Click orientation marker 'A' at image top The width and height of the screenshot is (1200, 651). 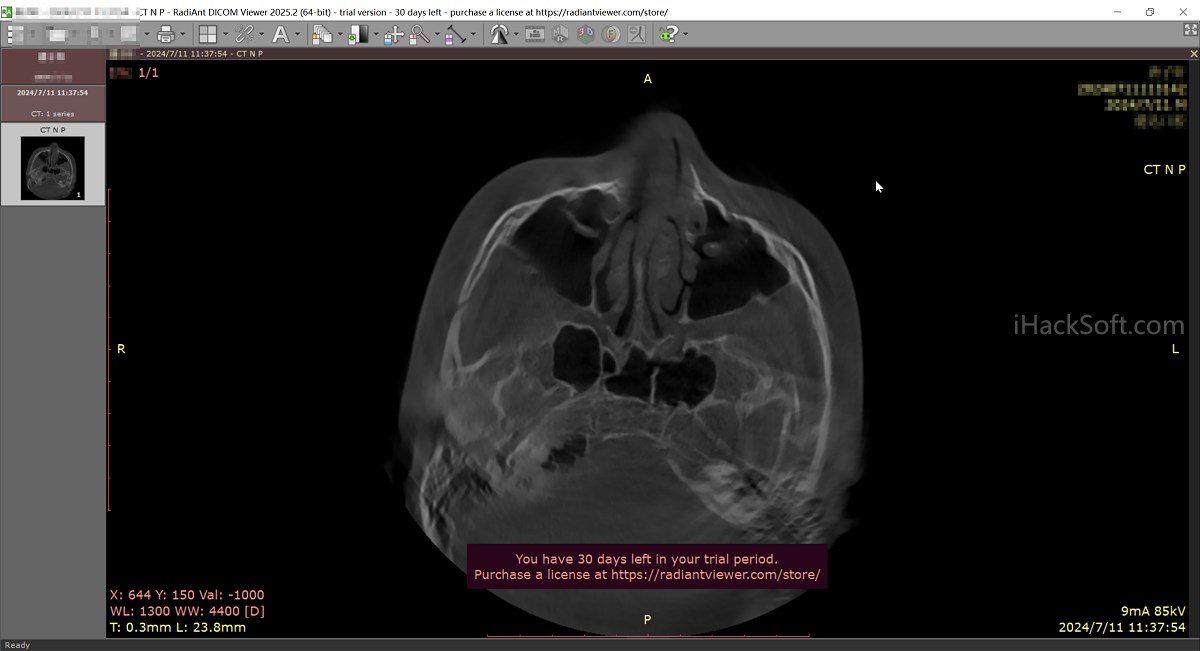(647, 79)
